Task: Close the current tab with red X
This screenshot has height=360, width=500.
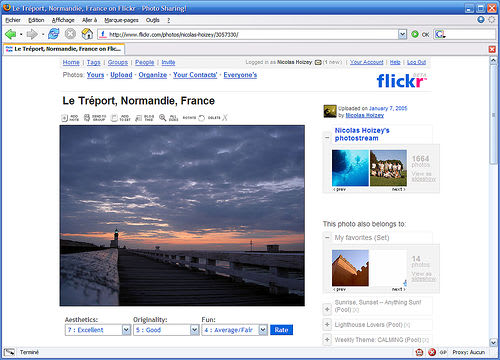Action: (492, 49)
